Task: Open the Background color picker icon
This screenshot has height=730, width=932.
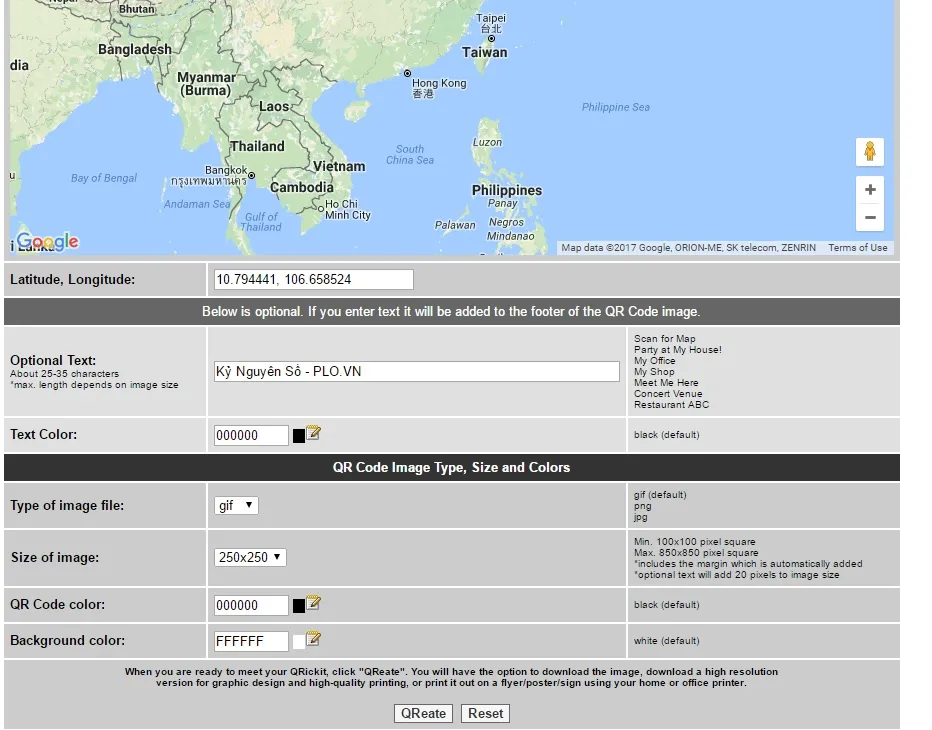Action: (x=314, y=639)
